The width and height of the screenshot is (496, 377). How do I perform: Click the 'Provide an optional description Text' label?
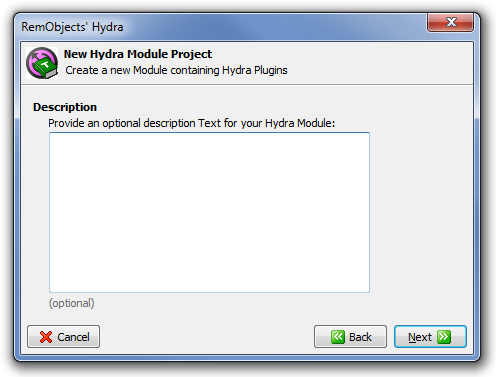coord(192,123)
